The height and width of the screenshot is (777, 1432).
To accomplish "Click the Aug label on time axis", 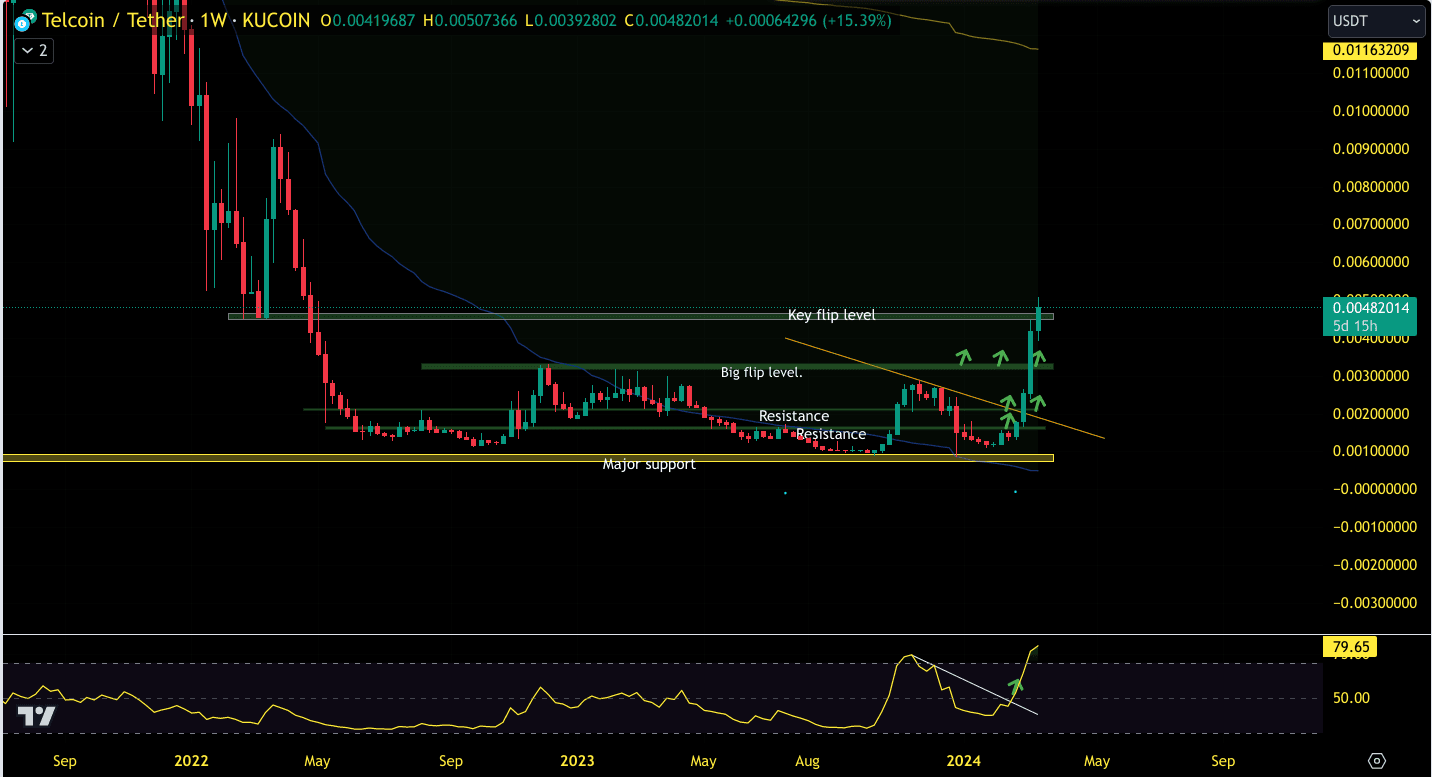I will (807, 761).
